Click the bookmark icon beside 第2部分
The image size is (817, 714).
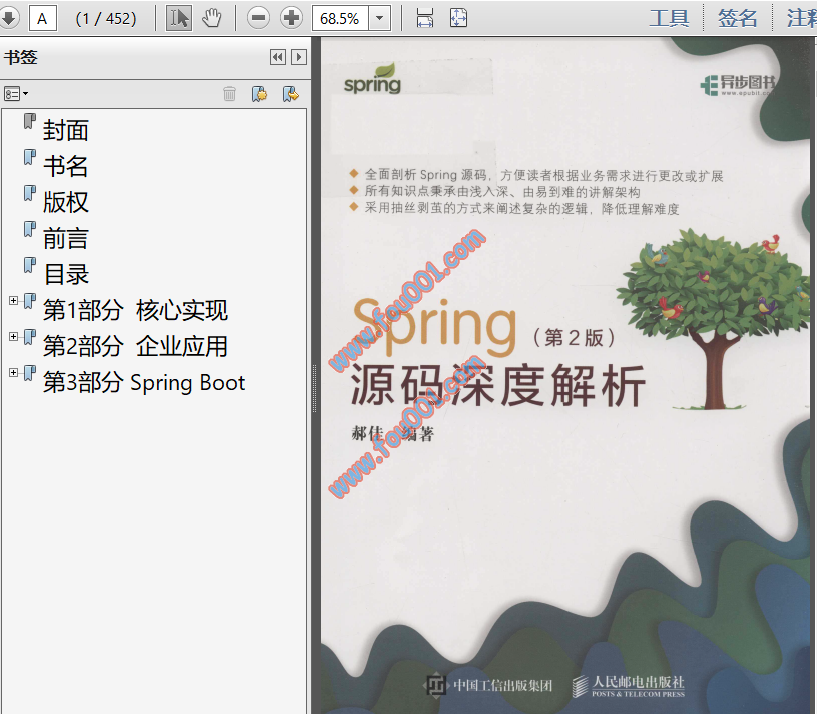coord(30,337)
